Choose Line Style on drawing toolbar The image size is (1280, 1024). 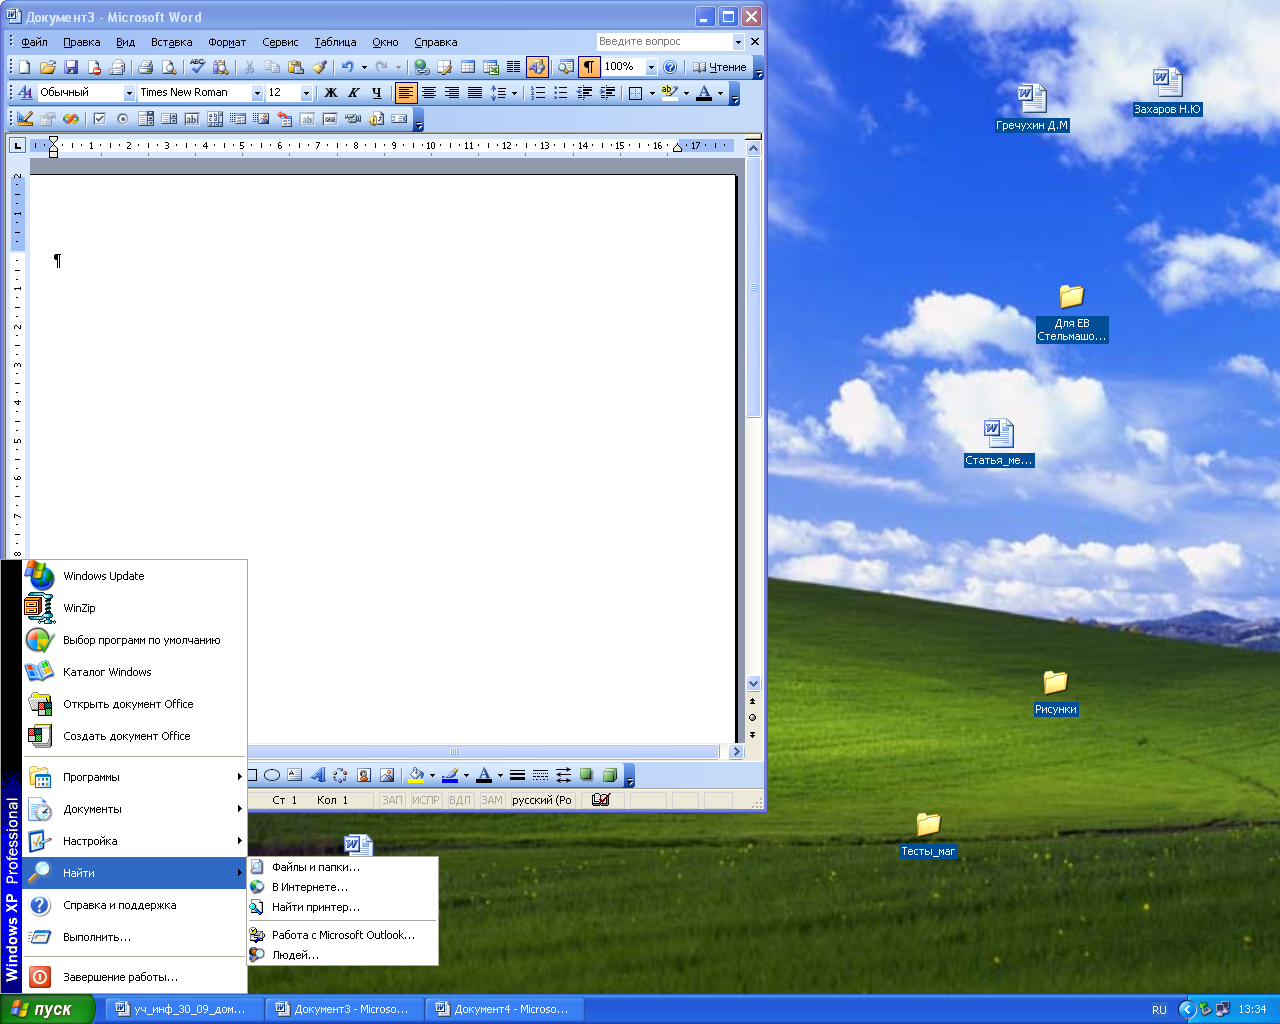click(517, 775)
